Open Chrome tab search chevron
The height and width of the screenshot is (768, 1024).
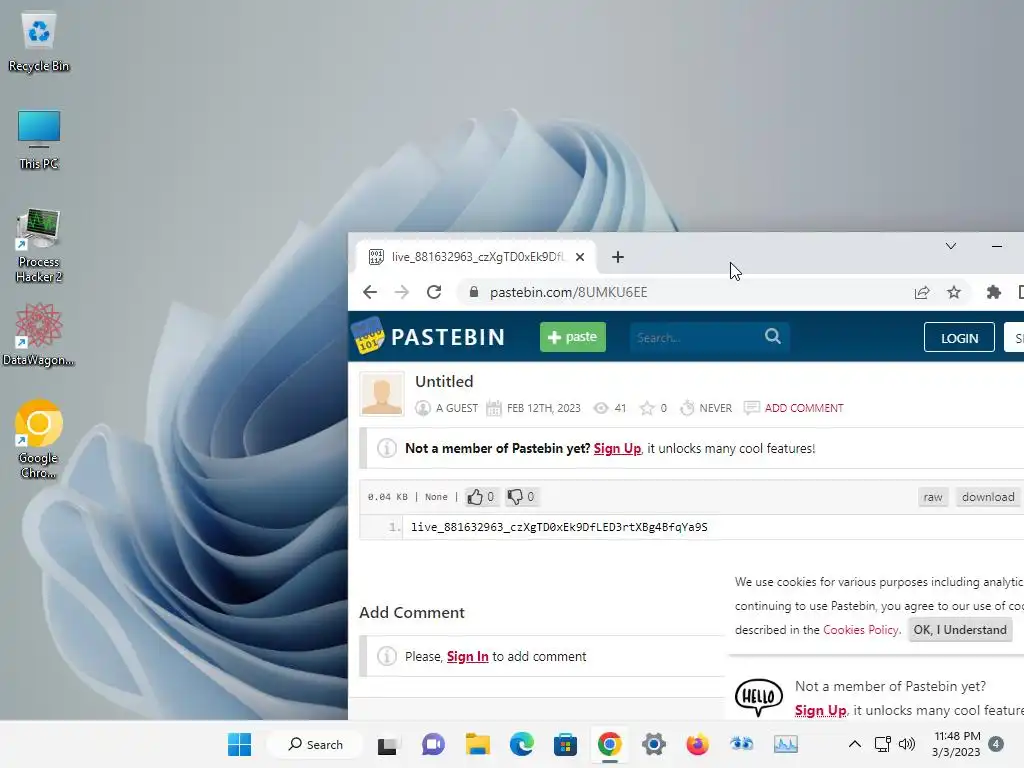pyautogui.click(x=951, y=246)
